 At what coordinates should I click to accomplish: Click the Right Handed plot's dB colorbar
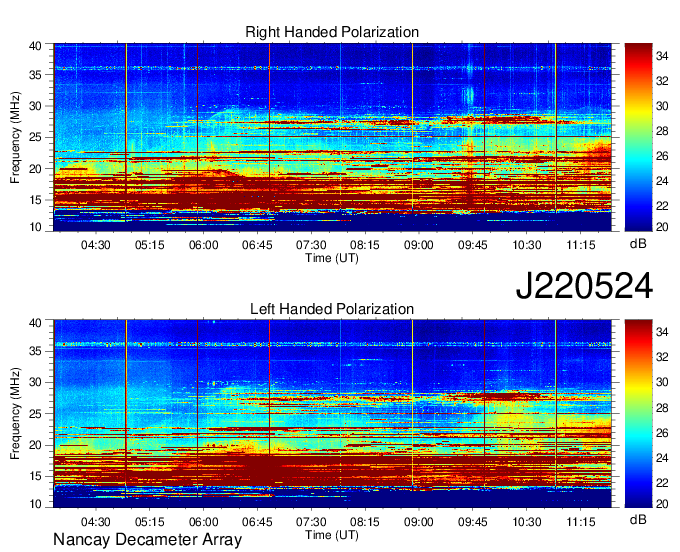point(638,137)
